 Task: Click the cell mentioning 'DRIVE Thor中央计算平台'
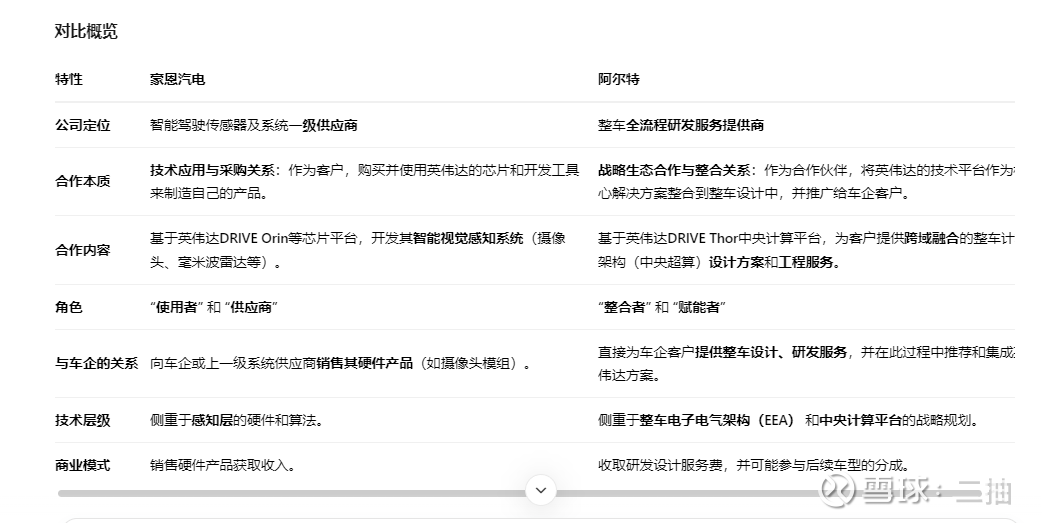tap(806, 250)
